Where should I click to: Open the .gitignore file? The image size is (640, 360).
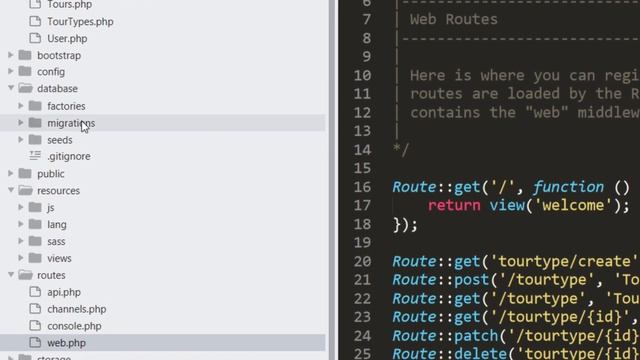(69, 156)
